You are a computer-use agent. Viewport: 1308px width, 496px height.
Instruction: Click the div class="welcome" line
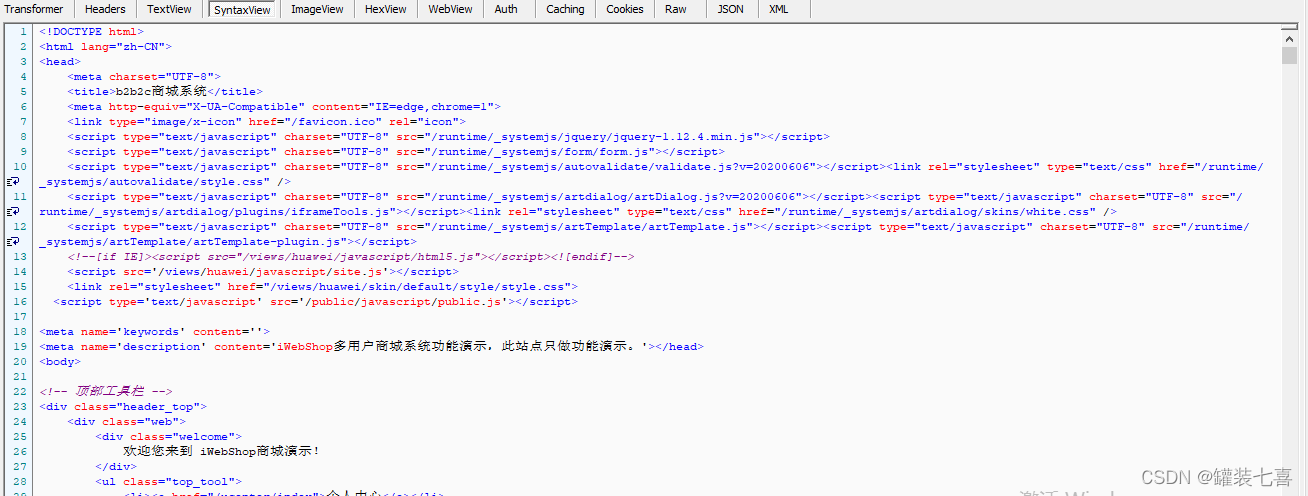pyautogui.click(x=168, y=437)
